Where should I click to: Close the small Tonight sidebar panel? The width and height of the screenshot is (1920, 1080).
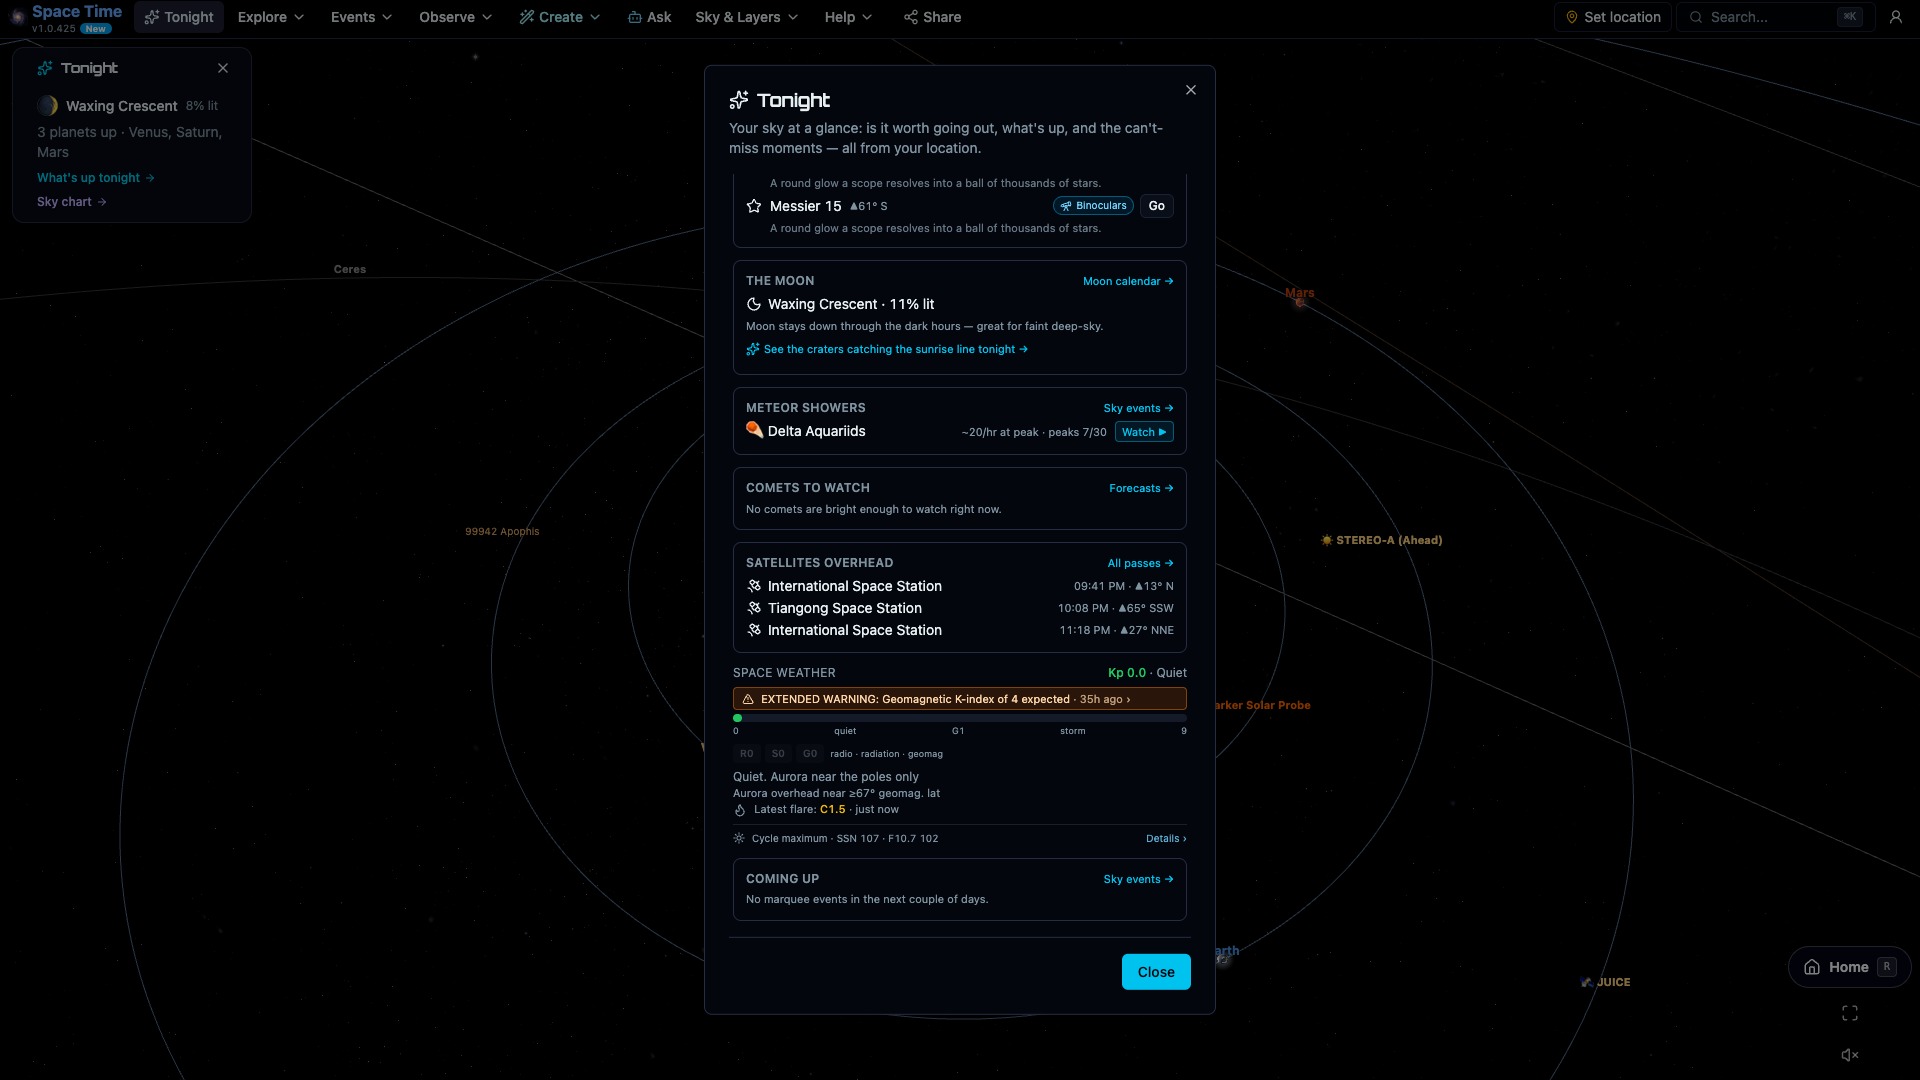(x=223, y=68)
